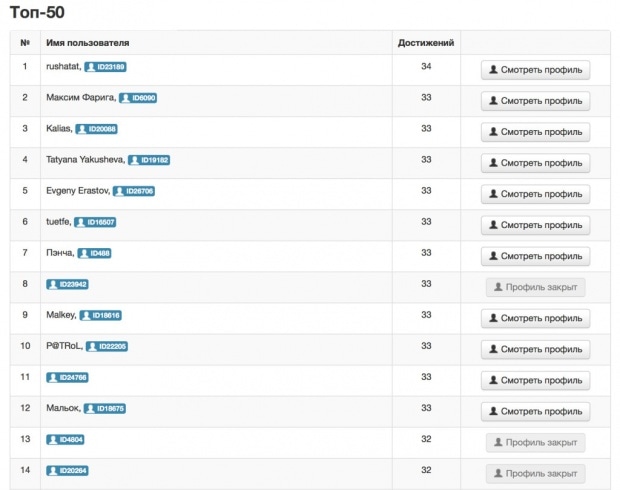Click the ID23189 badge next to rushatat
This screenshot has width=620, height=490.
[x=105, y=67]
